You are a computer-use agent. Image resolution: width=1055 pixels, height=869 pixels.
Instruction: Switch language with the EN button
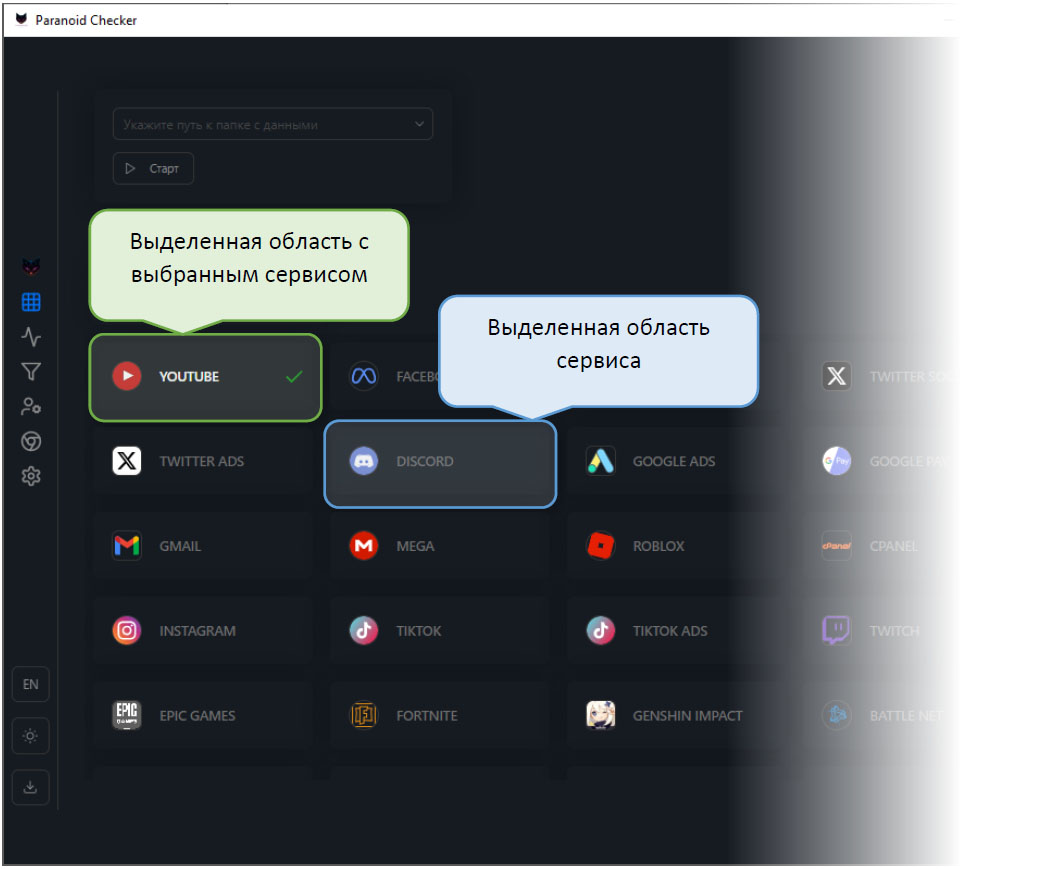(30, 684)
